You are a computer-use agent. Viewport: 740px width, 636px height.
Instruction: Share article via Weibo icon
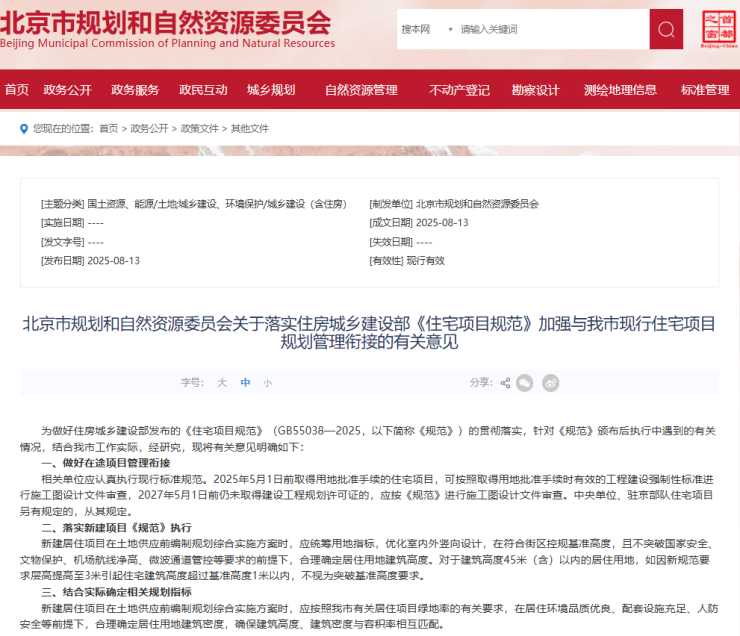(x=550, y=383)
